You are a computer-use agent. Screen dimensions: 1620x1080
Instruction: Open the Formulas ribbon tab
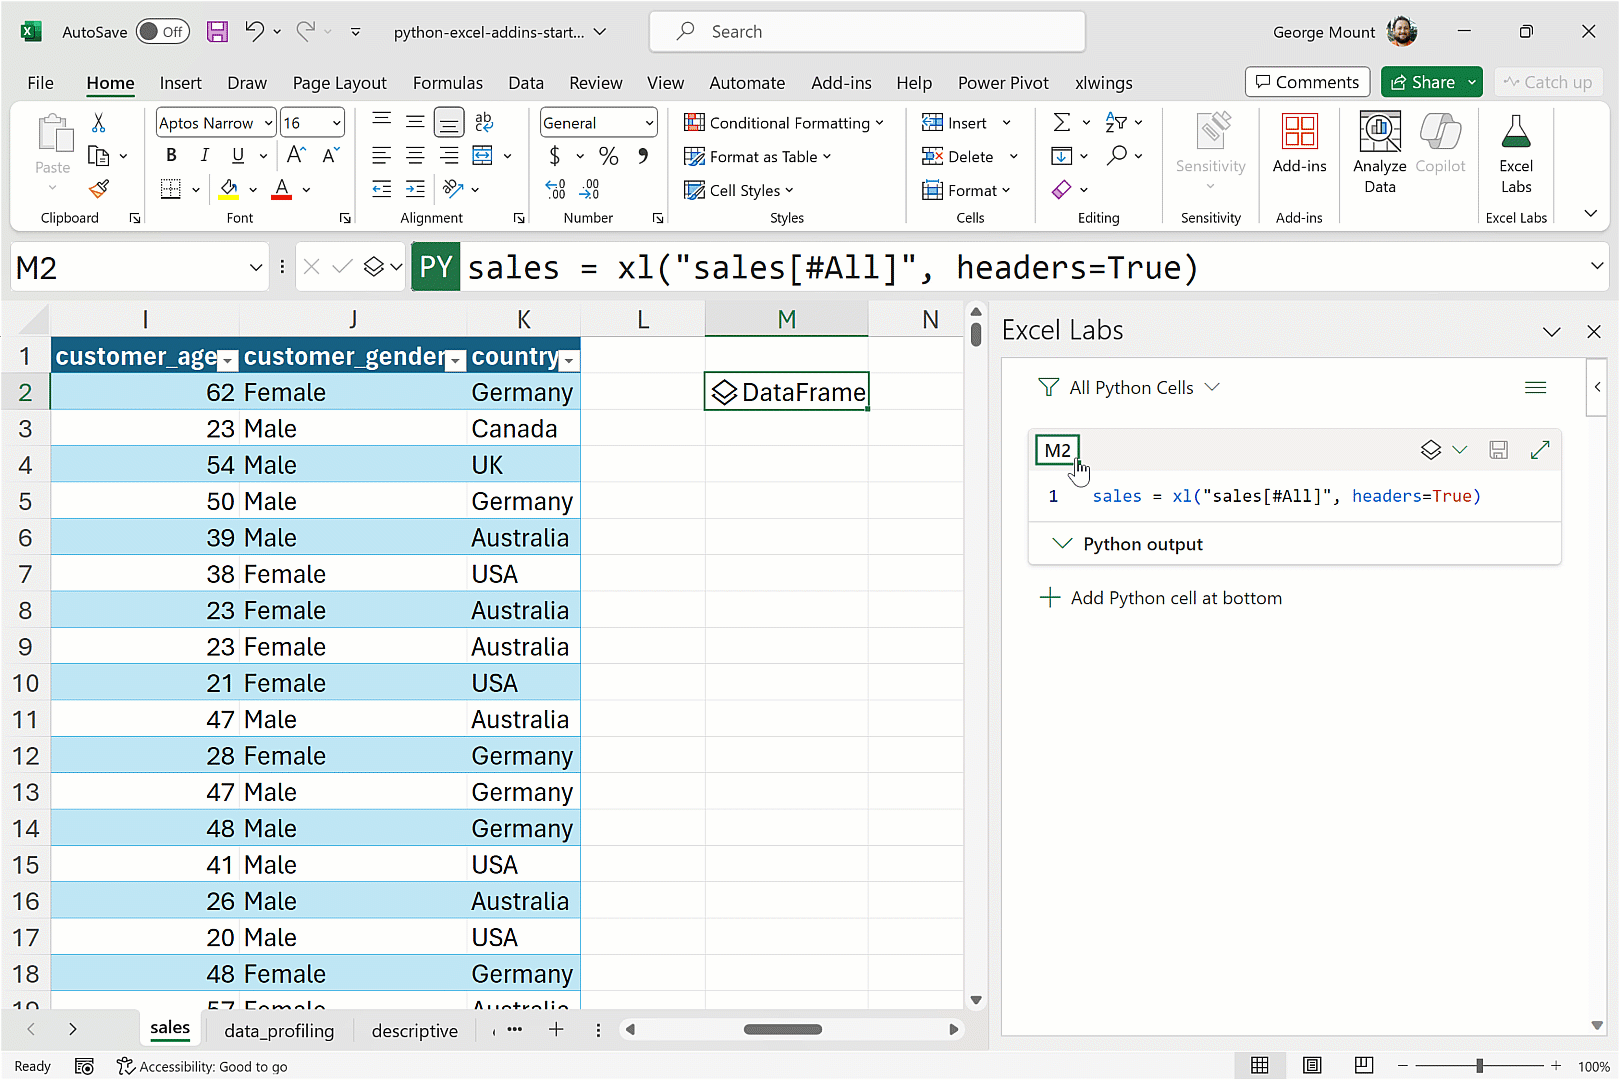pos(447,83)
